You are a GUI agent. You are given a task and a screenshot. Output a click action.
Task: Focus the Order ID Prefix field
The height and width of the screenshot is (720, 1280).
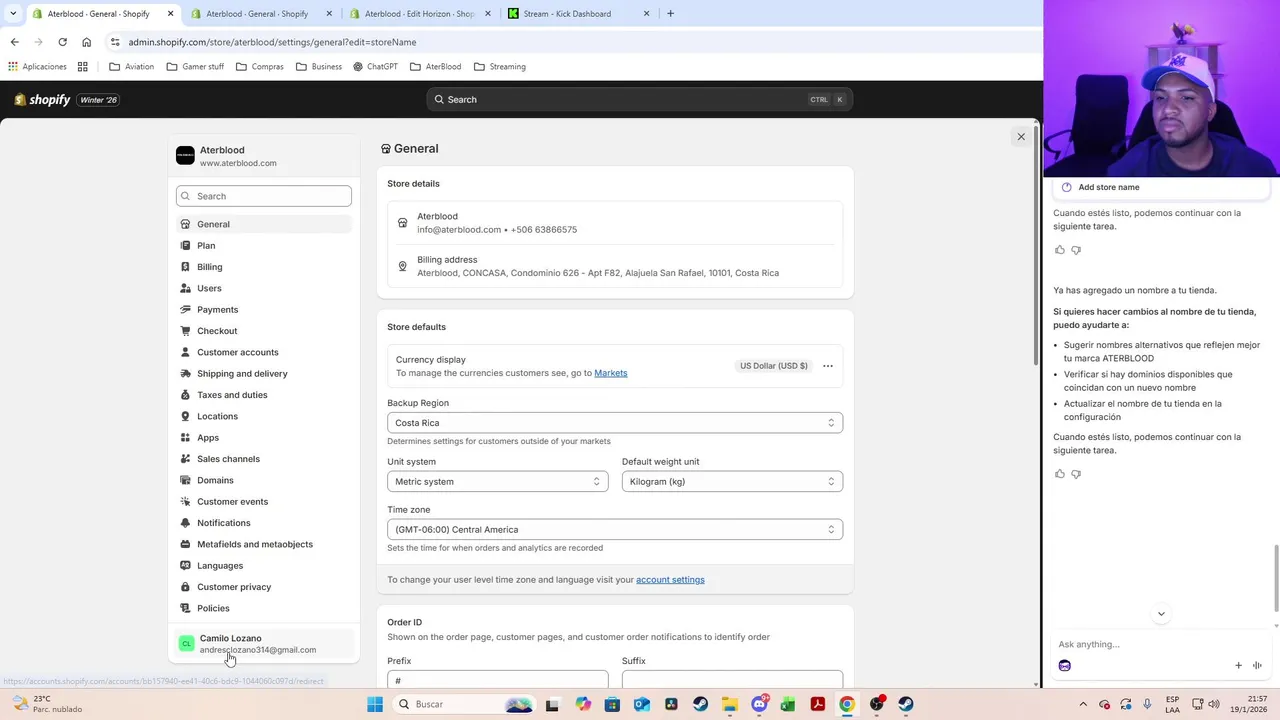(497, 680)
